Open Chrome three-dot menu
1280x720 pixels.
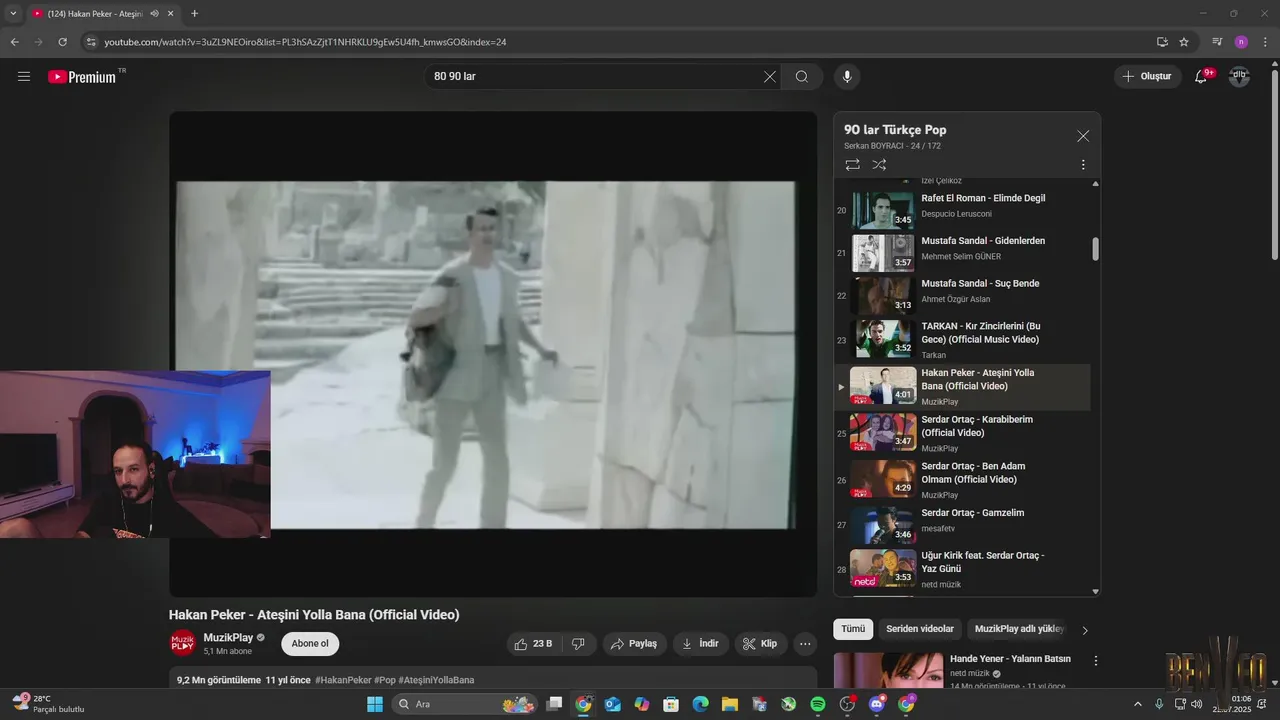pyautogui.click(x=1266, y=42)
